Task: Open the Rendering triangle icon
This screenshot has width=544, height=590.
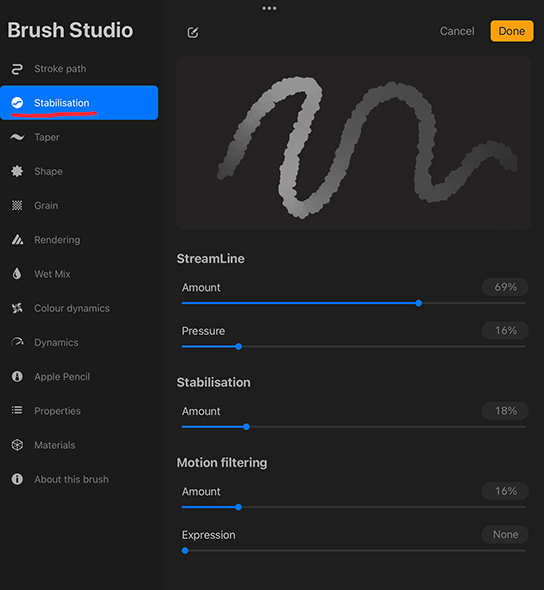Action: 17,240
